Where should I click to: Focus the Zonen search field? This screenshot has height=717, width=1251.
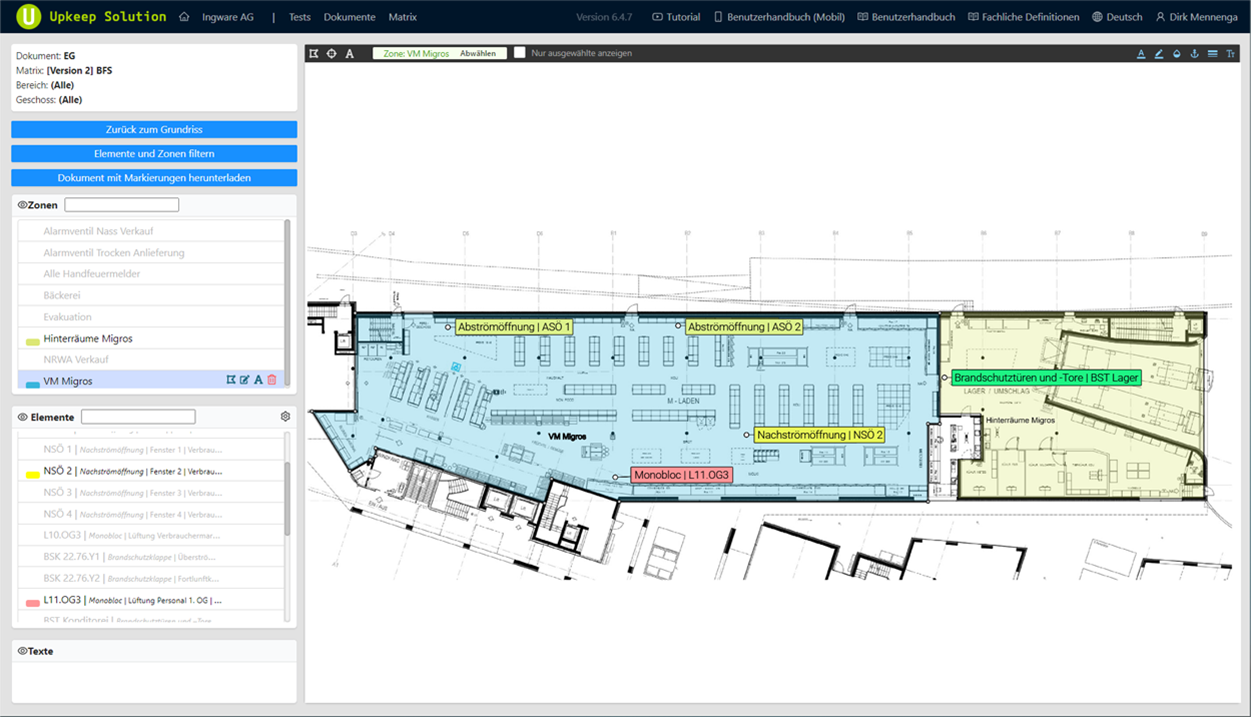point(122,205)
